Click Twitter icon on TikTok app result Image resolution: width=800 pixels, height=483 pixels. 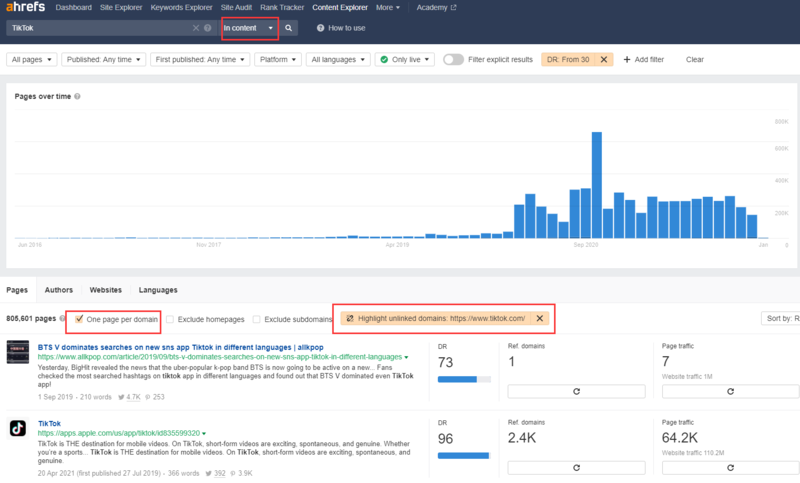[x=208, y=473]
